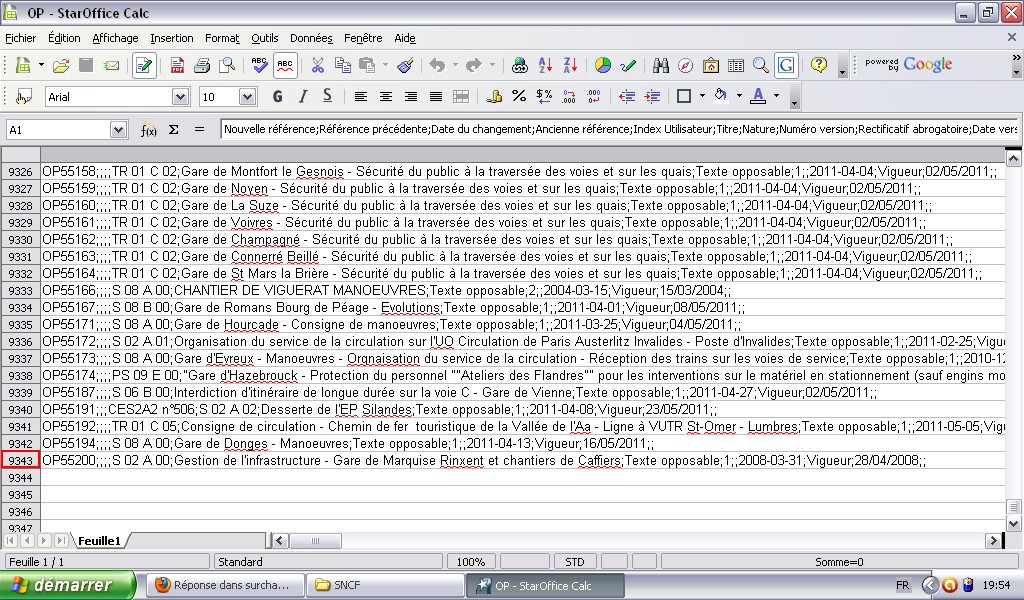The height and width of the screenshot is (600, 1024).
Task: Export the sheet directly as PDF
Action: click(x=177, y=66)
